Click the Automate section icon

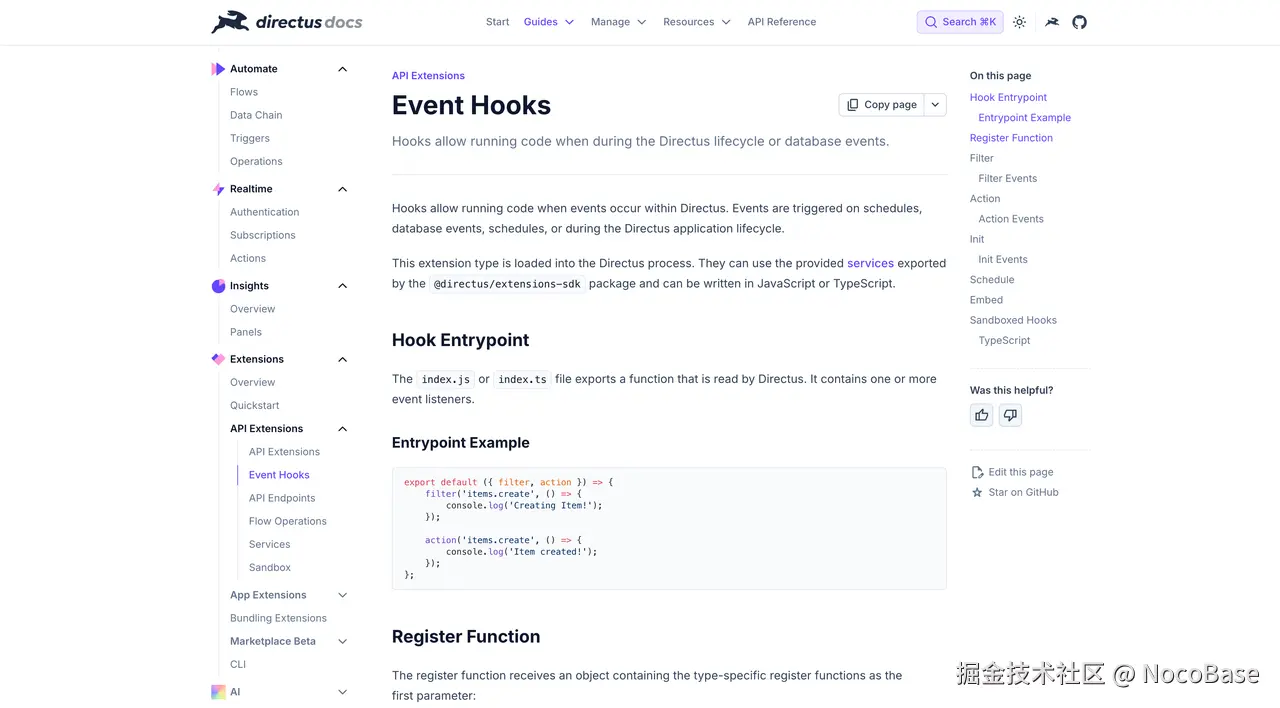(x=218, y=69)
